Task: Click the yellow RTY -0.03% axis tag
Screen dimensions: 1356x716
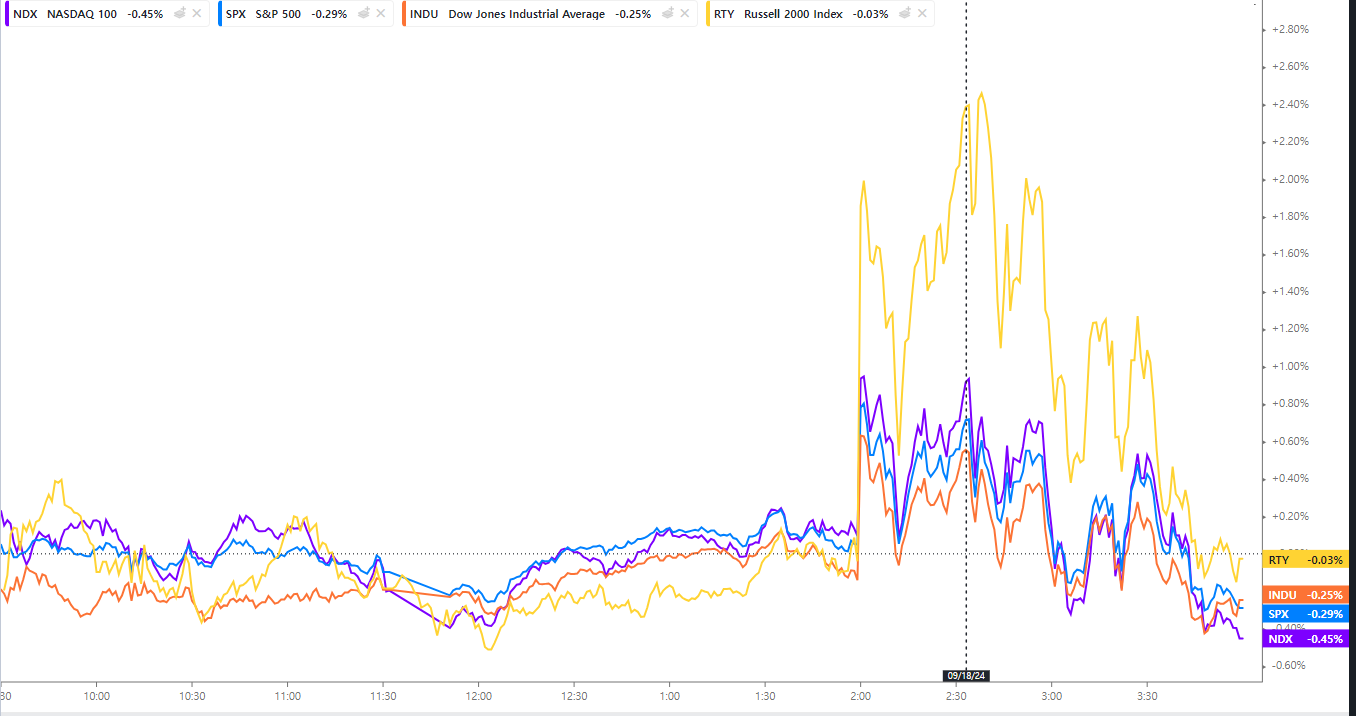Action: 1306,560
